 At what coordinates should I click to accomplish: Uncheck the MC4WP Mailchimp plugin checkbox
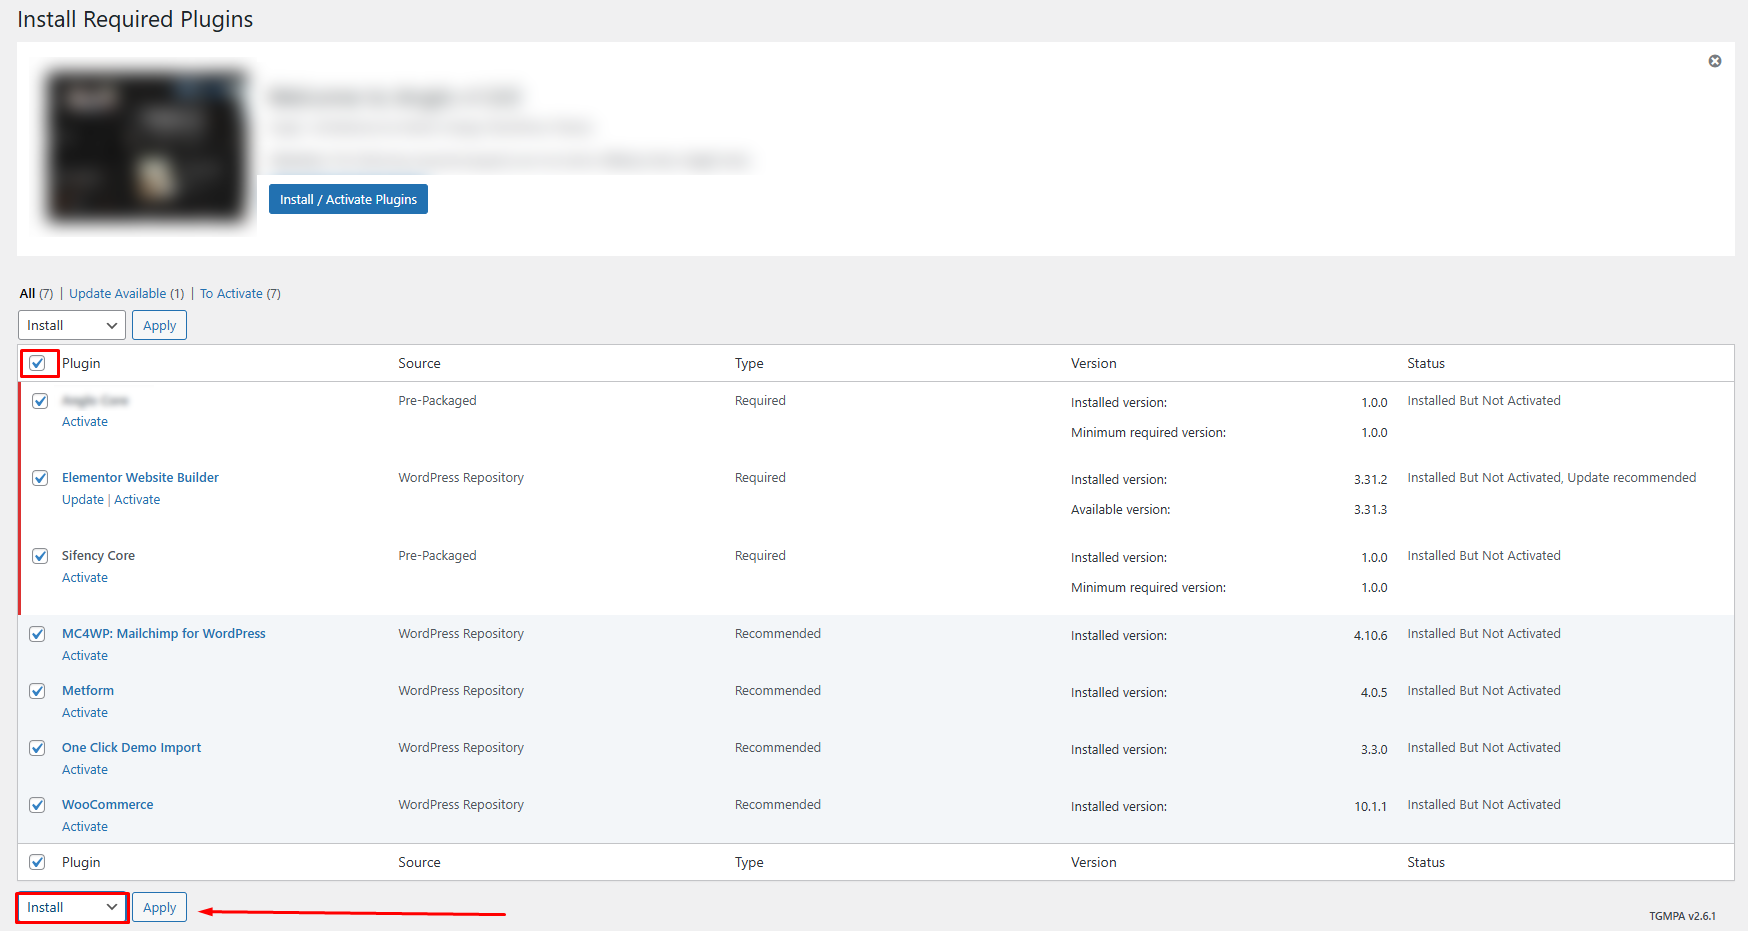point(37,634)
